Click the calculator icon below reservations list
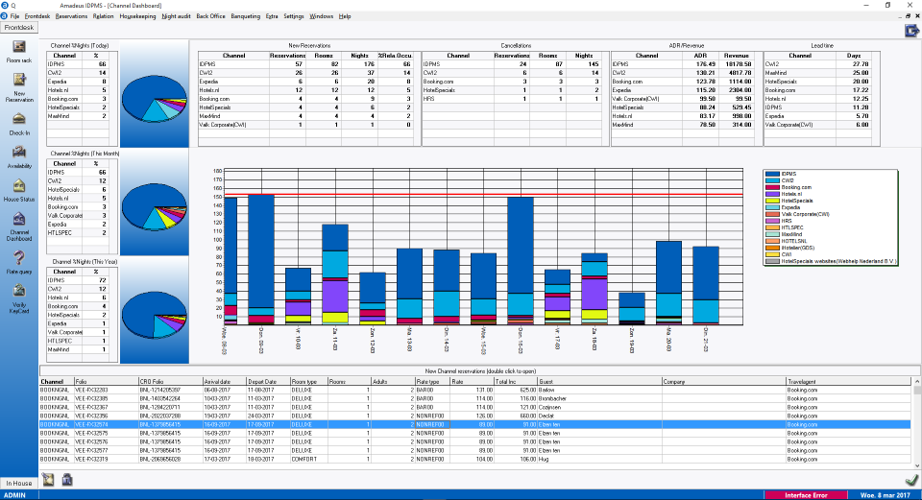Screen dimensions: 922x500 (x=67, y=480)
